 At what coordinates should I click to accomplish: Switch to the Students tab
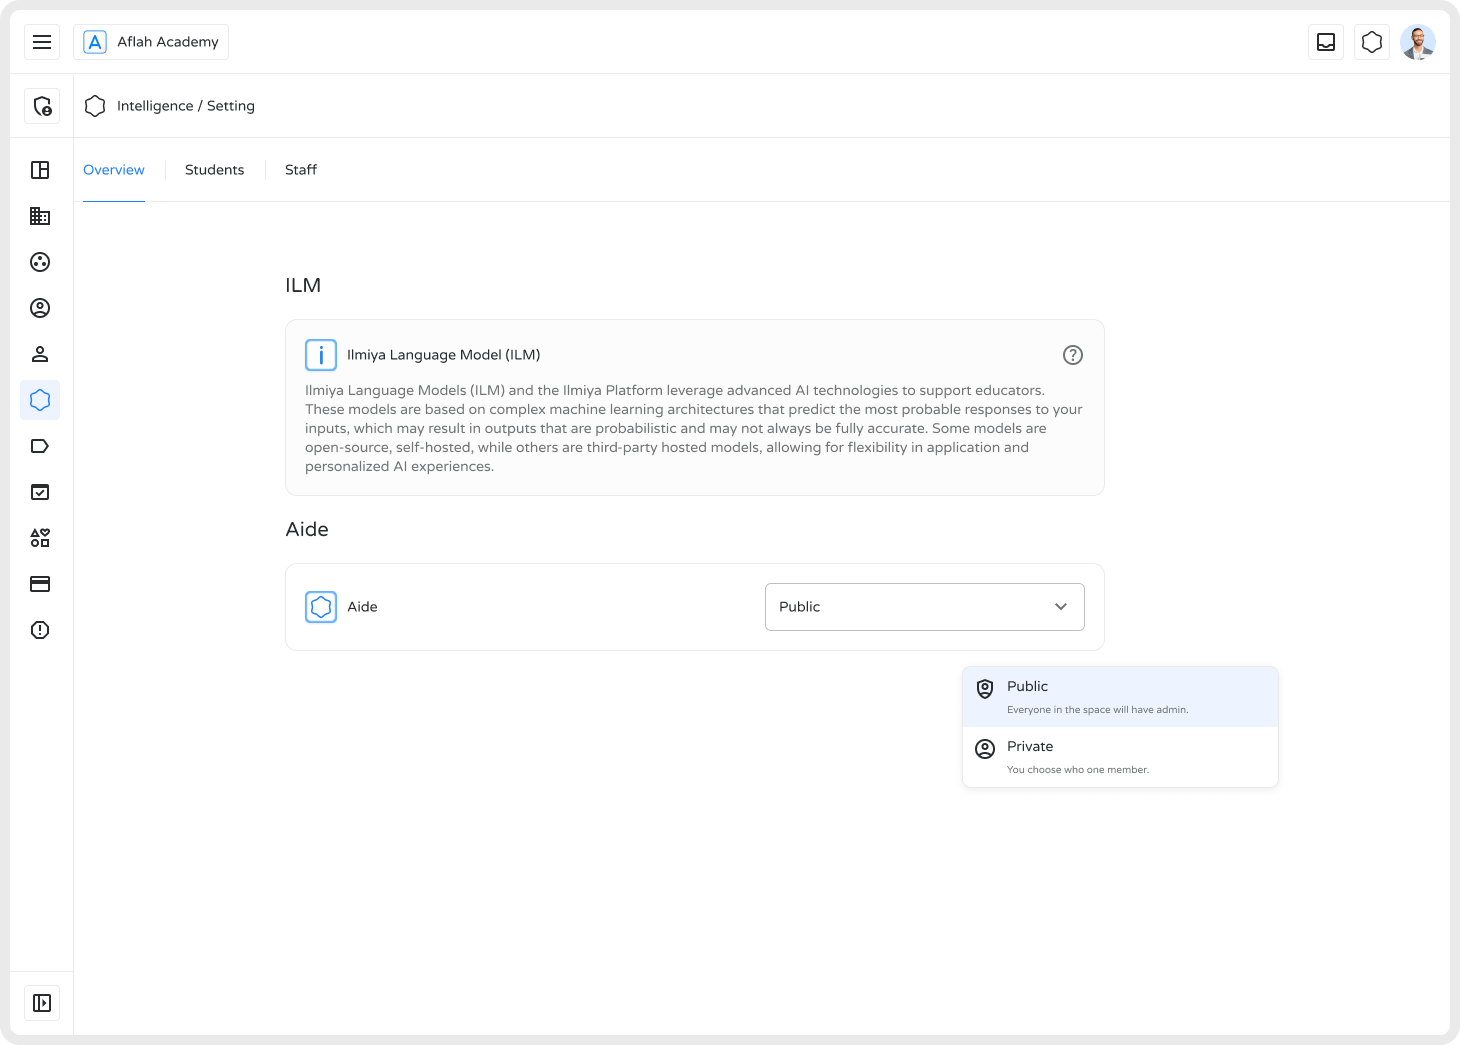(x=214, y=170)
